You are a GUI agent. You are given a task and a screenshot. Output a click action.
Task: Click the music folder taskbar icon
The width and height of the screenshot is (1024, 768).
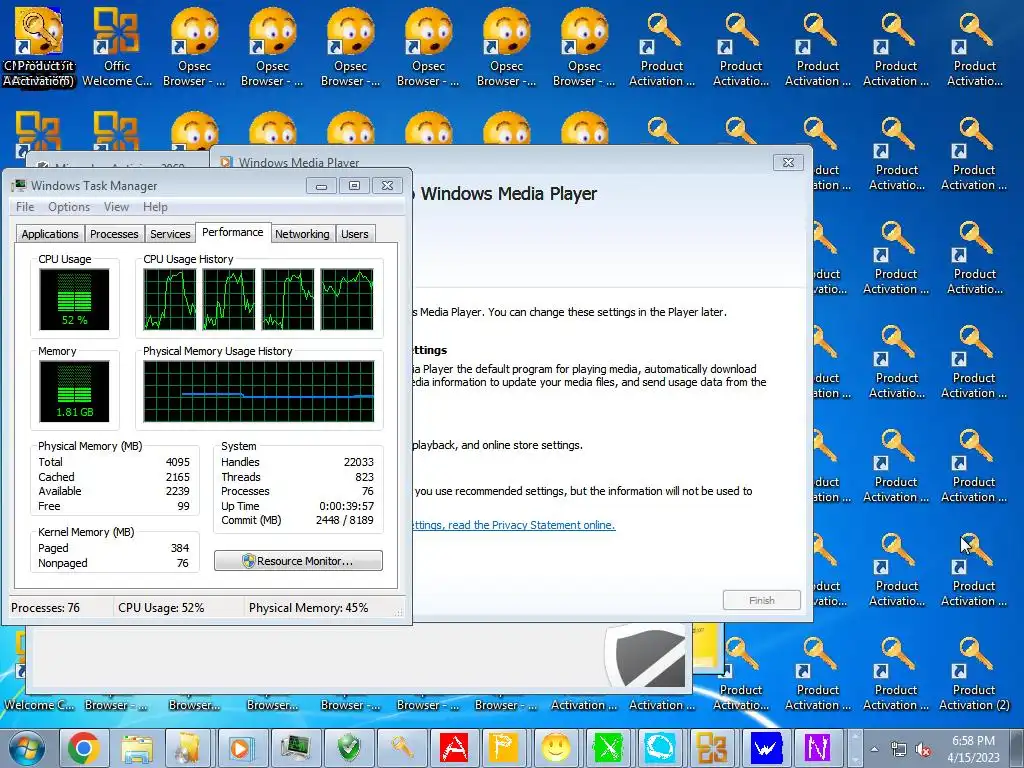[x=187, y=748]
